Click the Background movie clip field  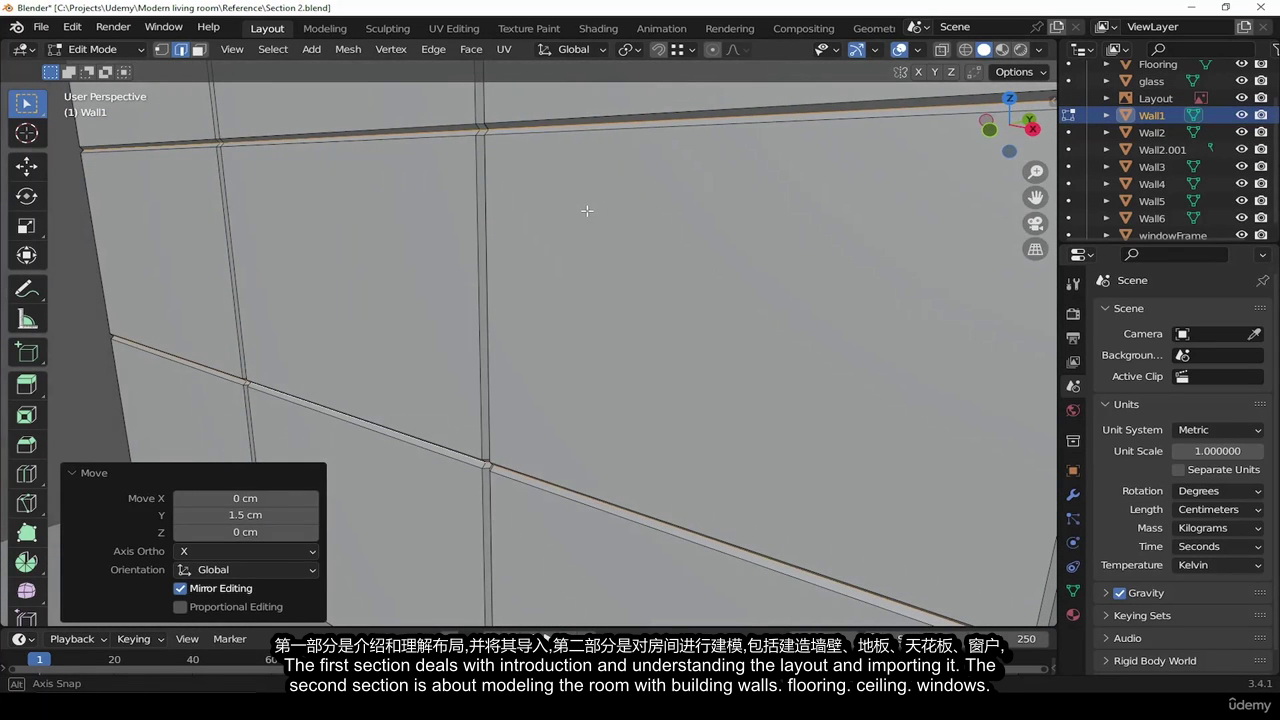1220,355
